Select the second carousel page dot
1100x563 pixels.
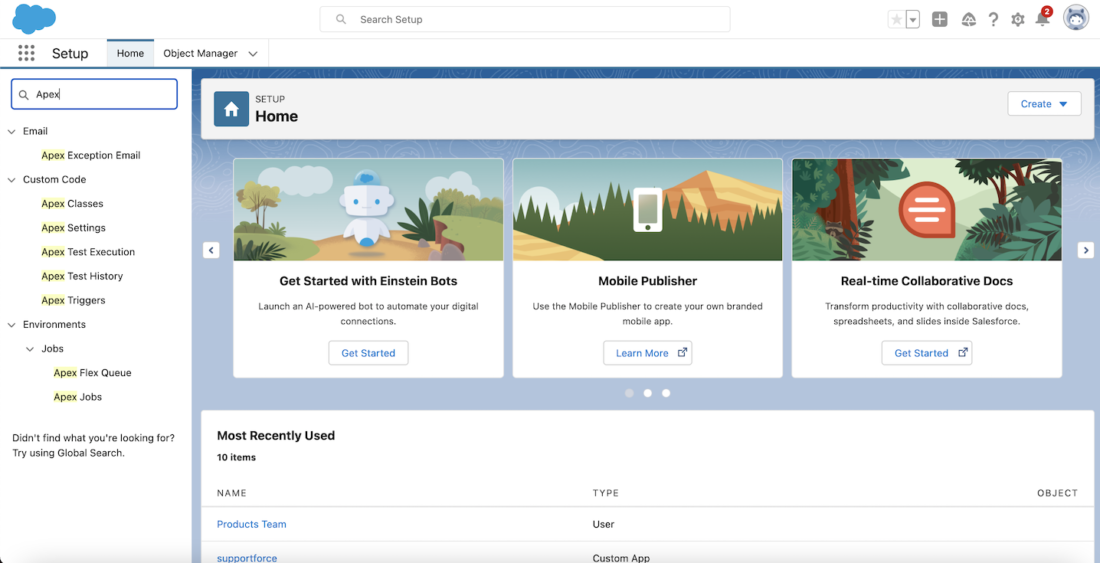648,393
